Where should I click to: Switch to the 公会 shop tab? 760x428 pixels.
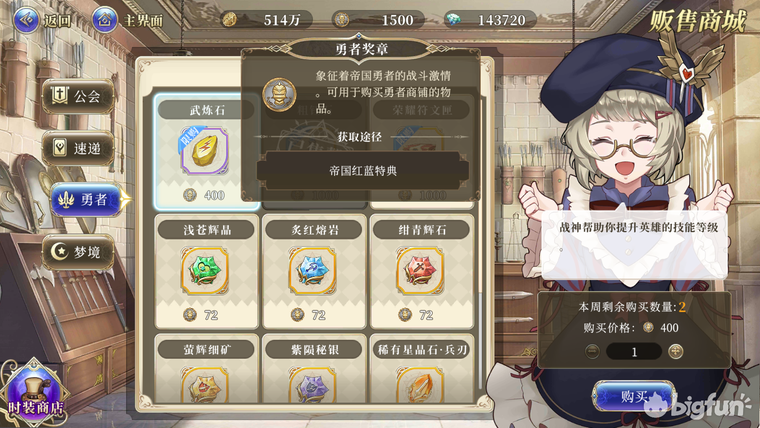point(78,96)
